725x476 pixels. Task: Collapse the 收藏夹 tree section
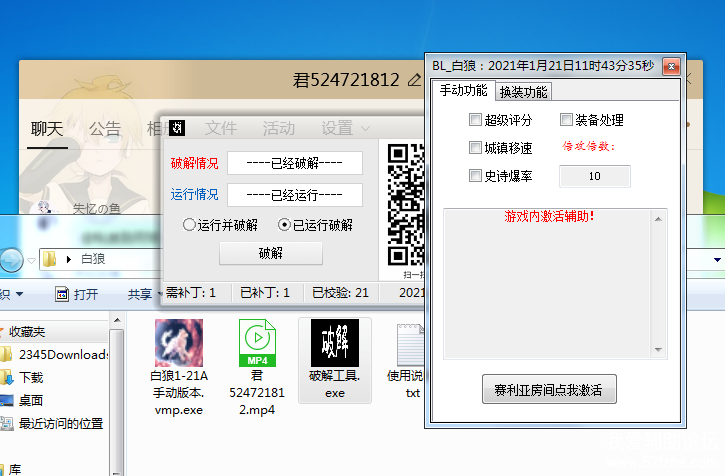(x=3, y=331)
